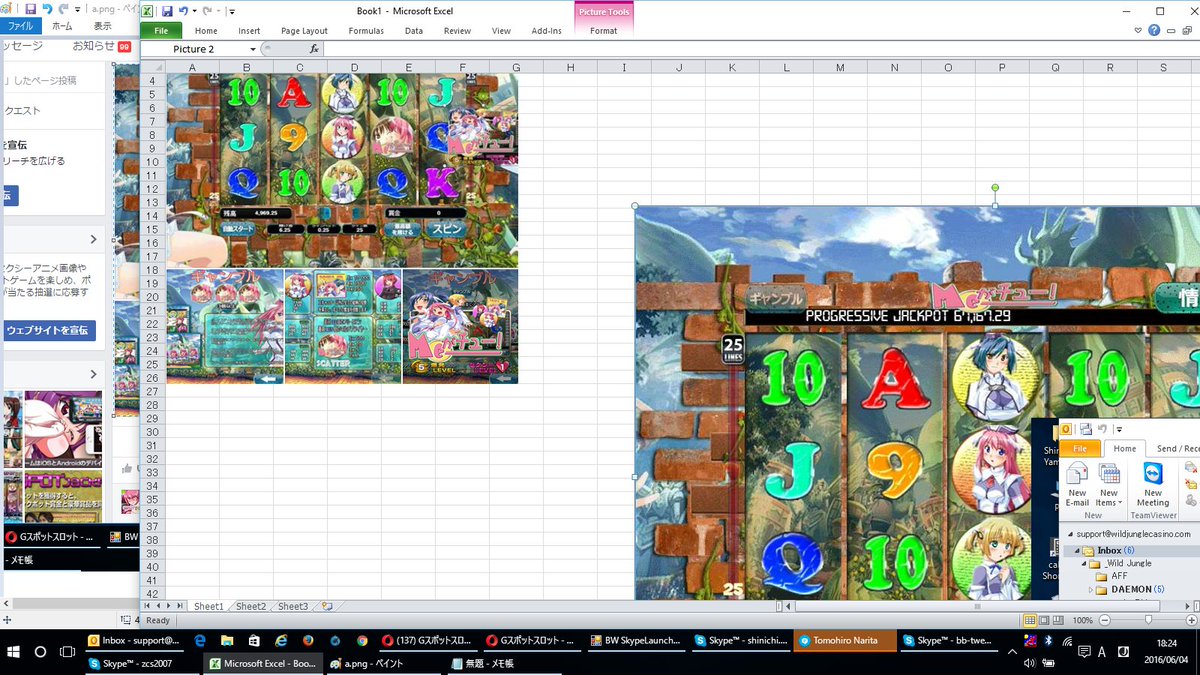Viewport: 1200px width, 675px height.
Task: Select the Sheet1 worksheet tab
Action: pos(209,606)
